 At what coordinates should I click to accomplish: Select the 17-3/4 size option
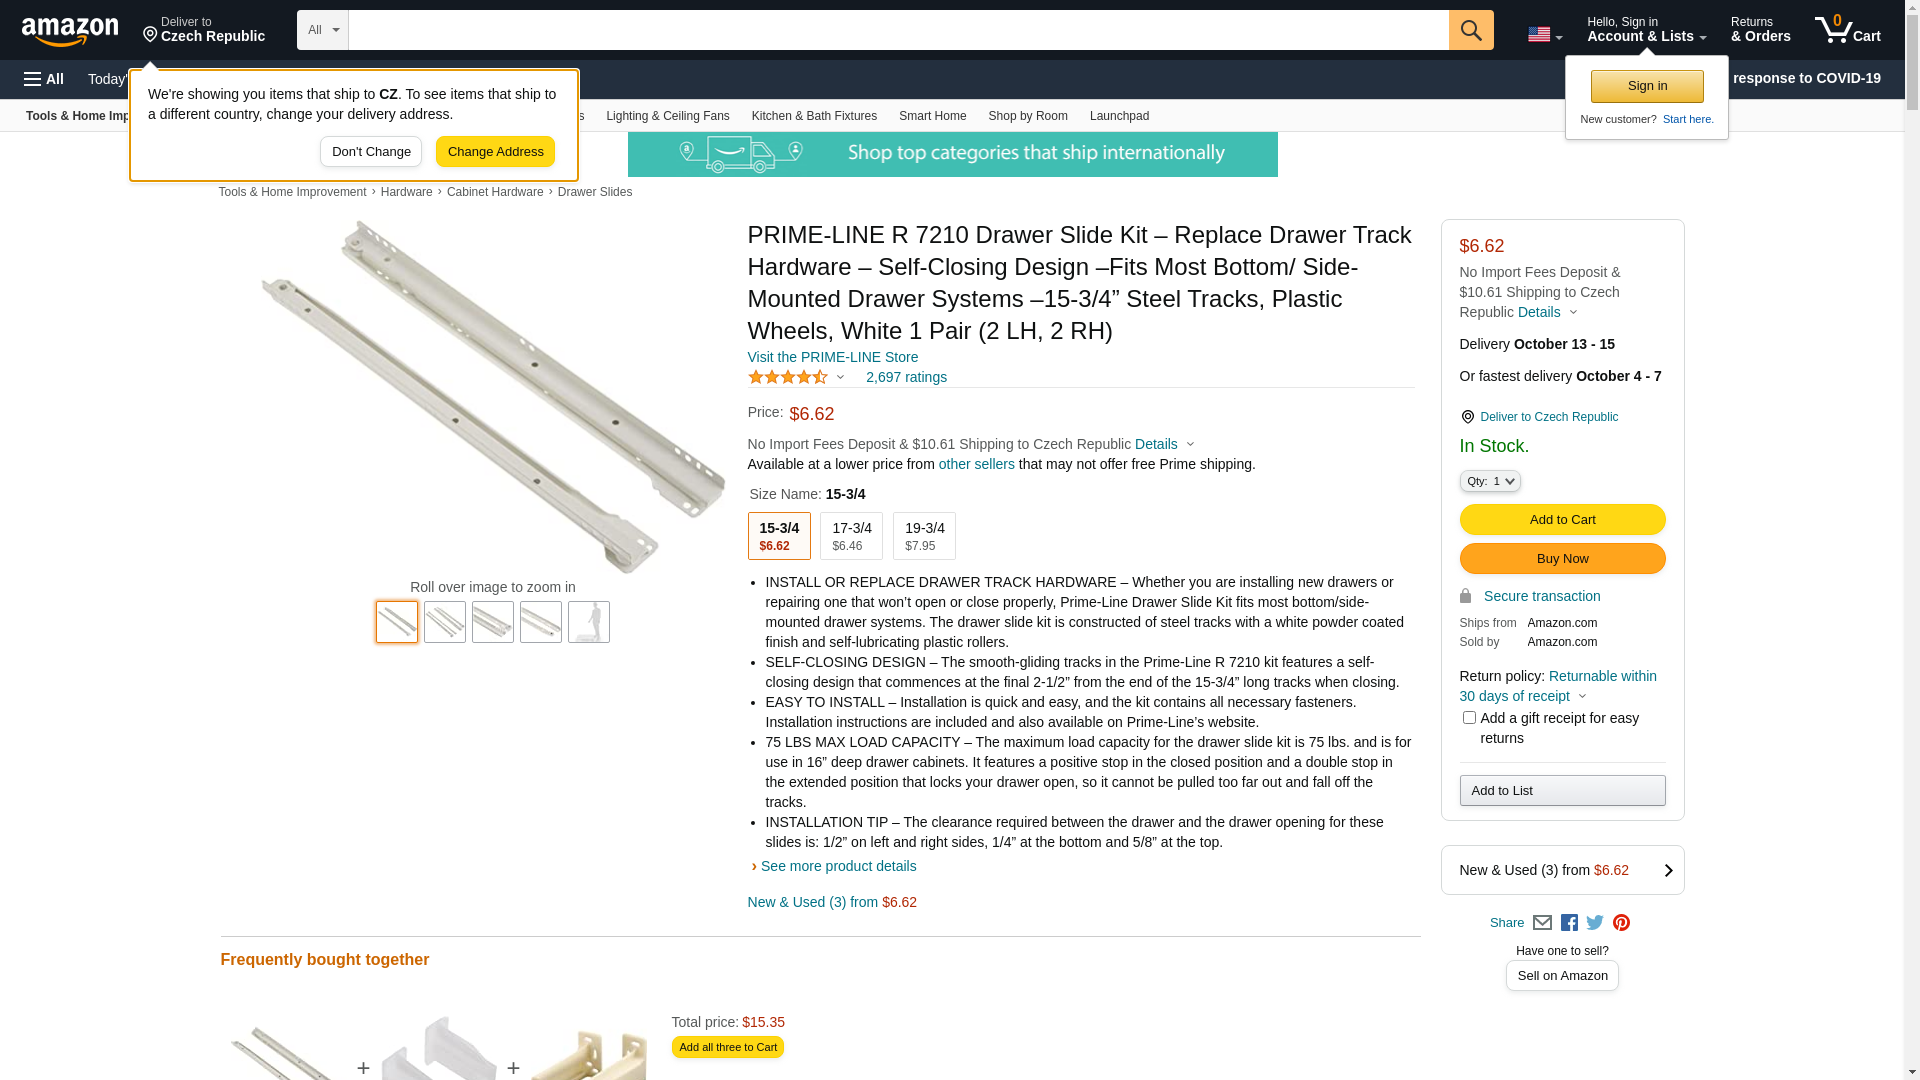tap(851, 536)
